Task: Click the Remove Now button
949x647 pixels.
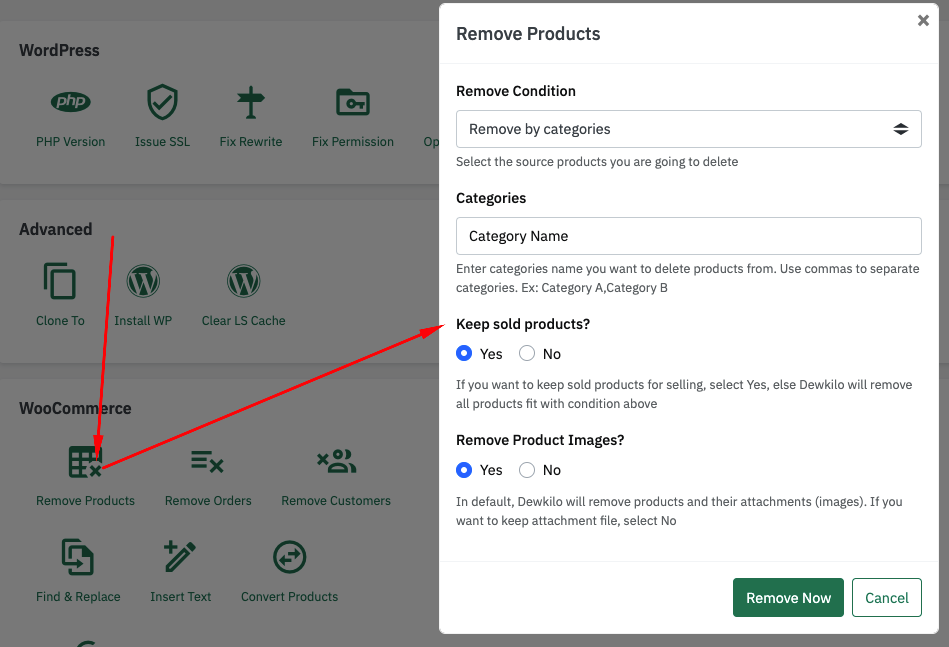Action: coord(788,597)
